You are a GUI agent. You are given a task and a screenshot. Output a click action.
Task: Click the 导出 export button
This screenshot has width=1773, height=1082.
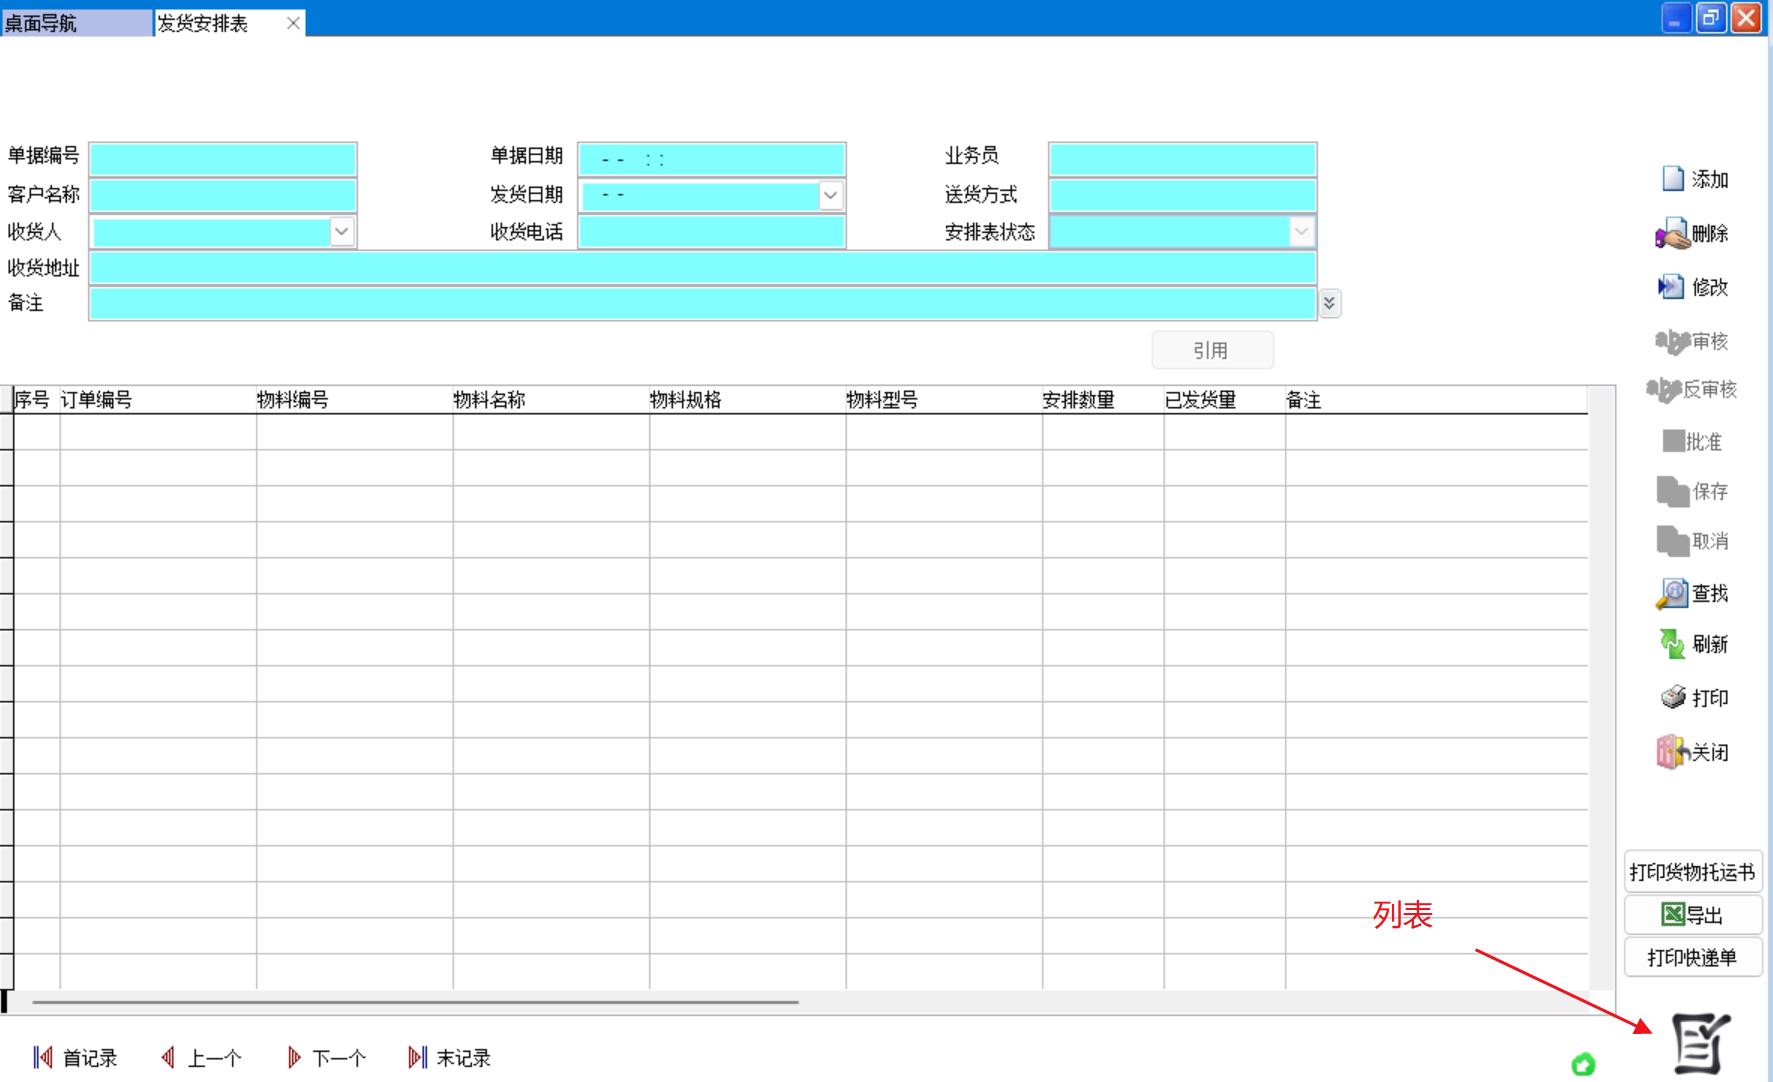(x=1692, y=915)
